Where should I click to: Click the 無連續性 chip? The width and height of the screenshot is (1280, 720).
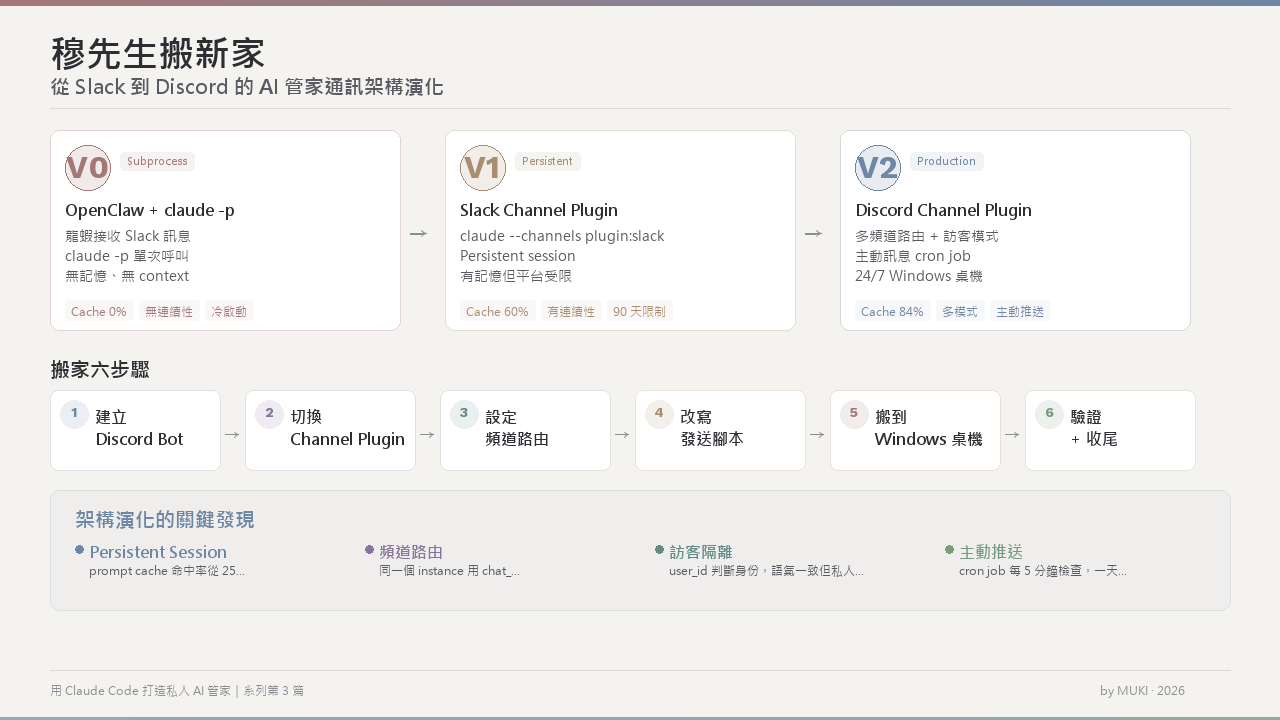169,311
